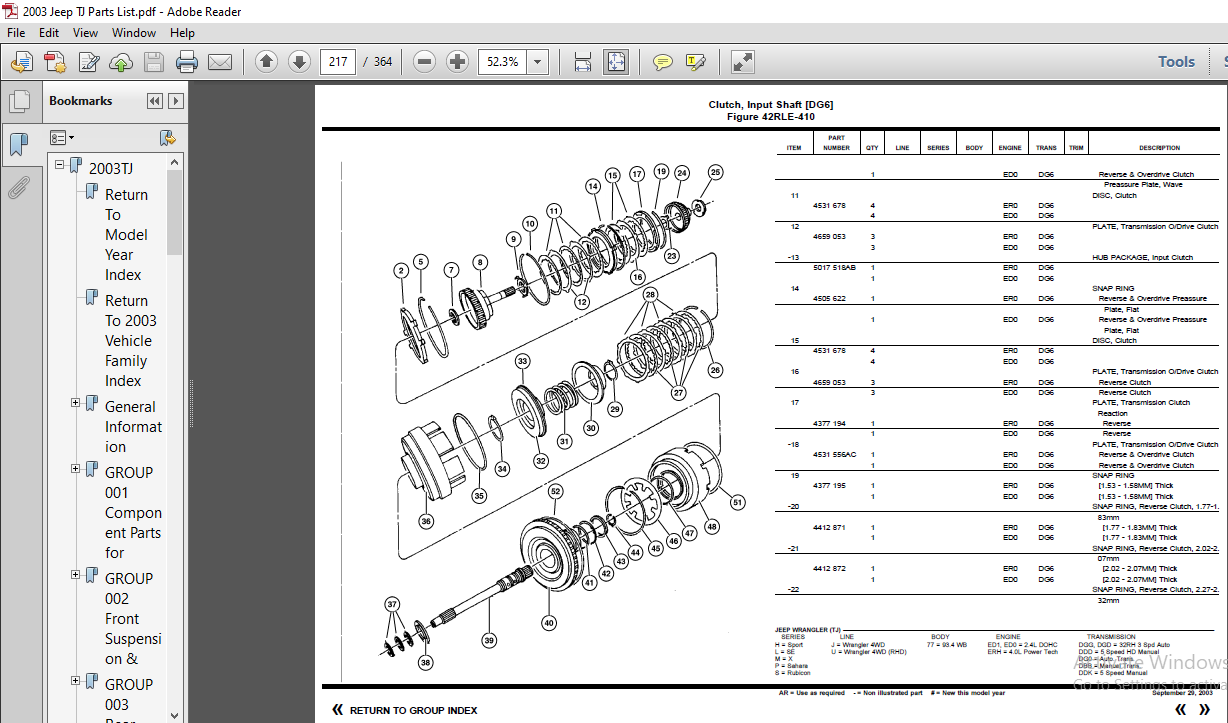Screen dimensions: 1228x723
Task: Expand the GROUP 002 bookmark
Action: pos(75,575)
